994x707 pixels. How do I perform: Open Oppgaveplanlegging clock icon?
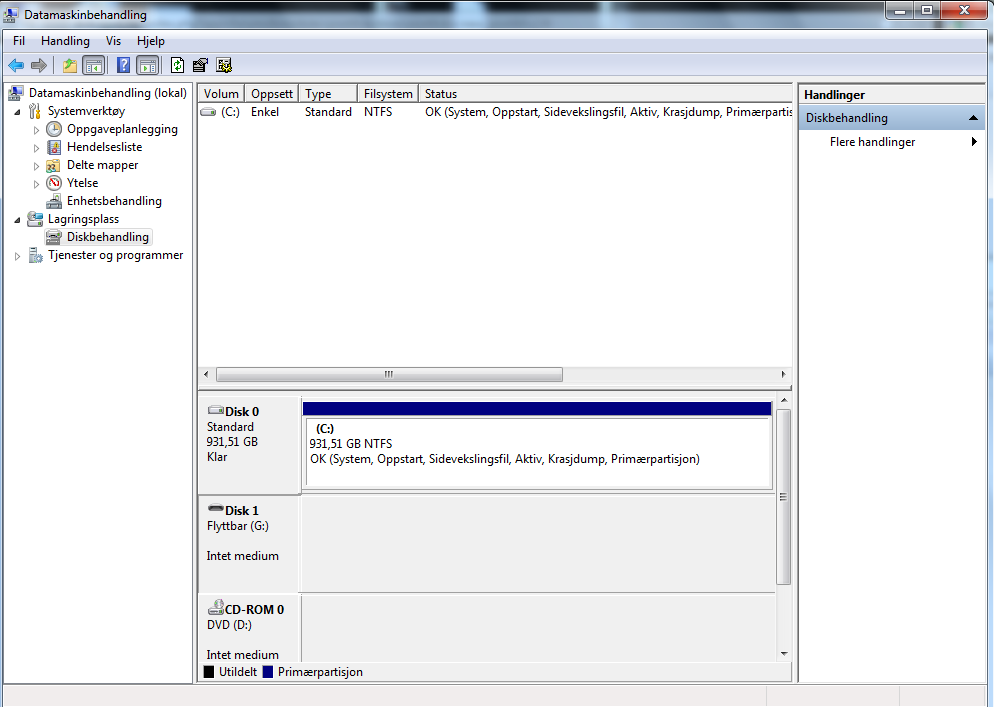54,129
